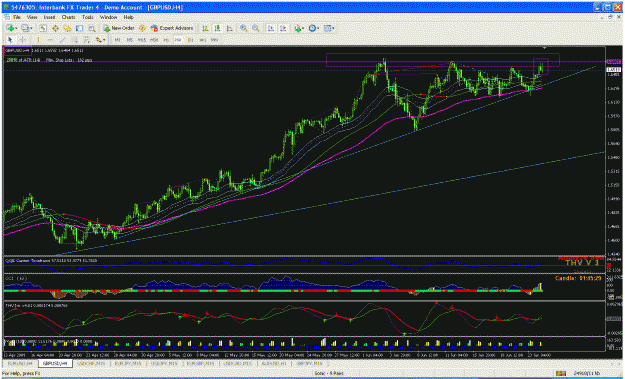Open the Tools menu
The width and height of the screenshot is (625, 379).
(x=88, y=18)
